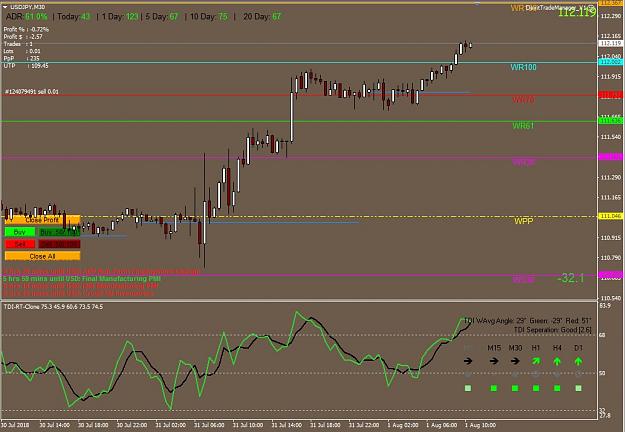
Task: Click the UTP 109.45 line
Action: coord(26,65)
